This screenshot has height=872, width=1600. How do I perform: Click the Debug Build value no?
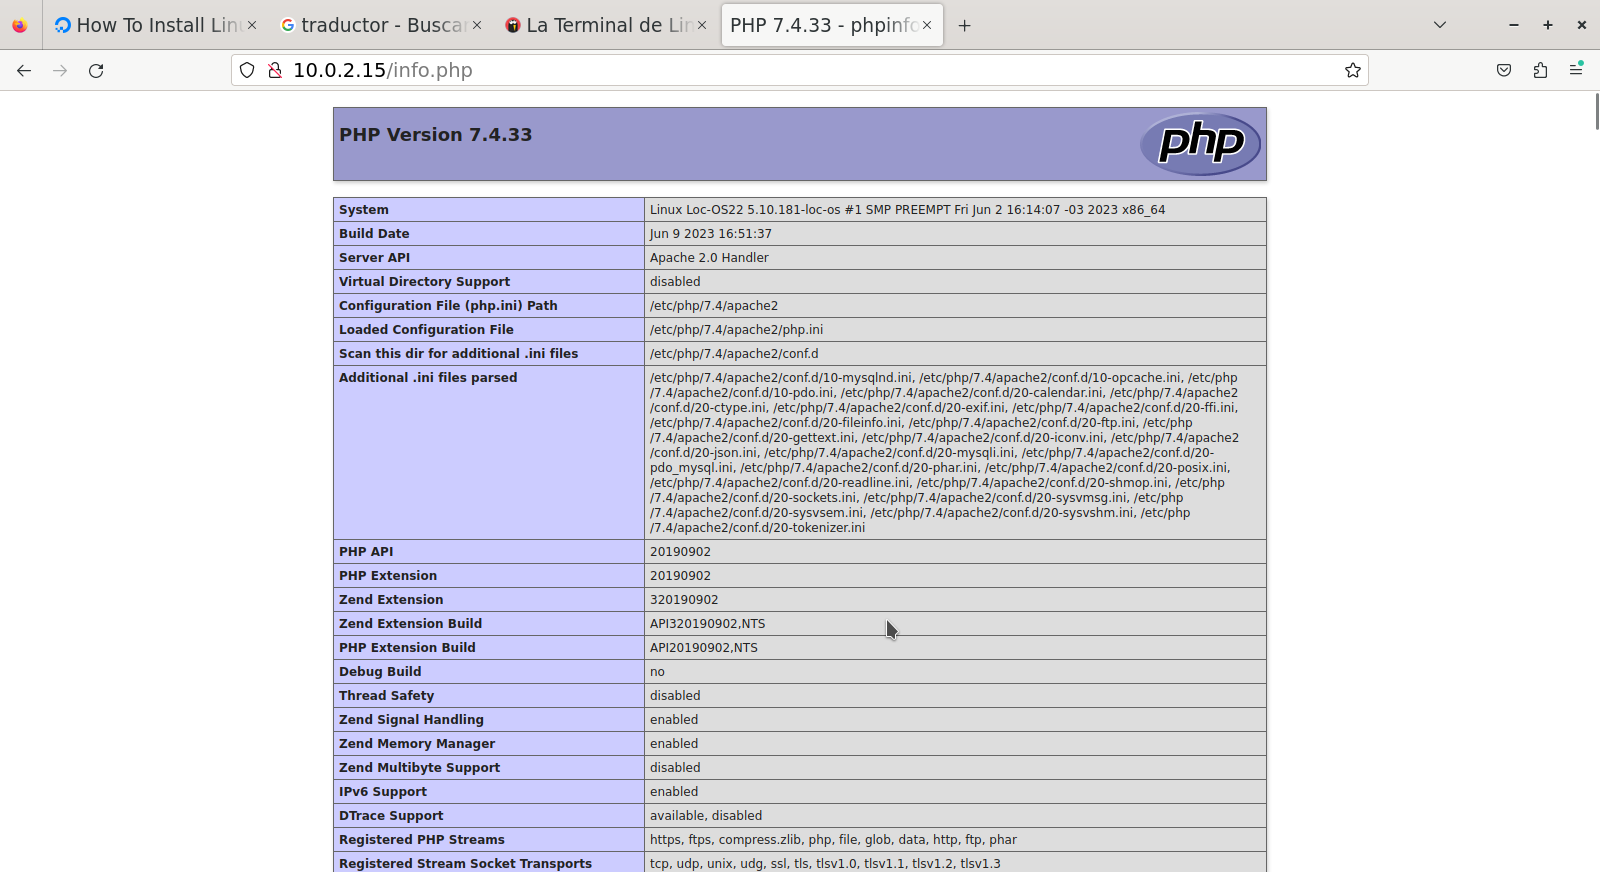click(657, 672)
